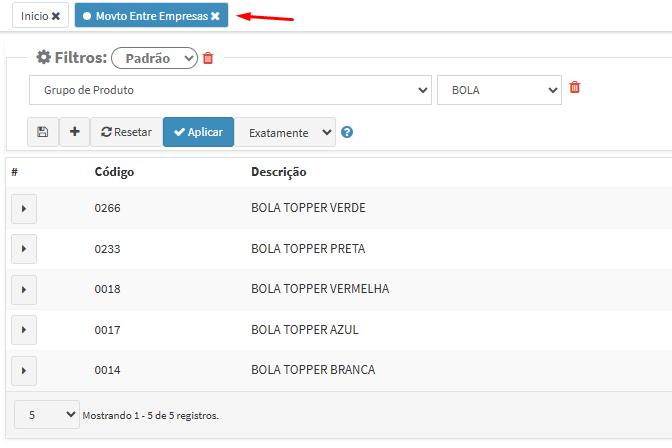
Task: Close the Movto Entre Empresas tab
Action: pyautogui.click(x=215, y=16)
